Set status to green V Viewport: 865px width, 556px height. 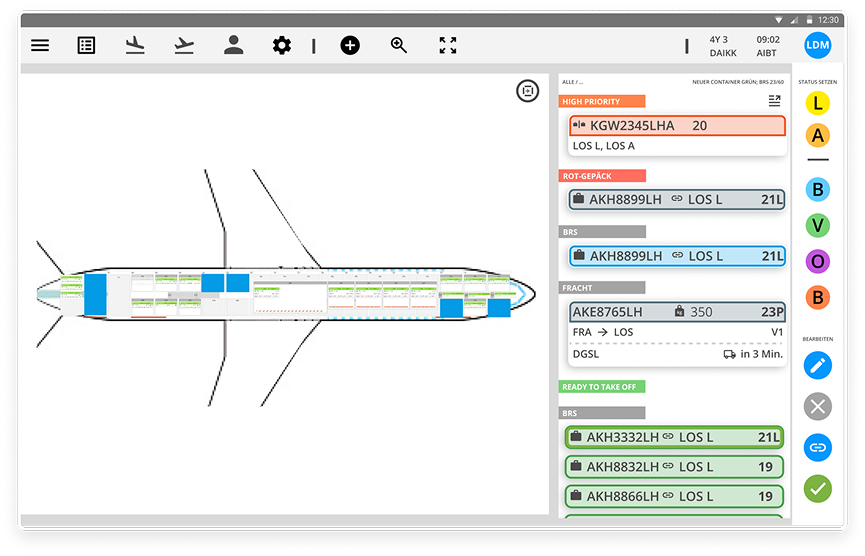coord(818,226)
